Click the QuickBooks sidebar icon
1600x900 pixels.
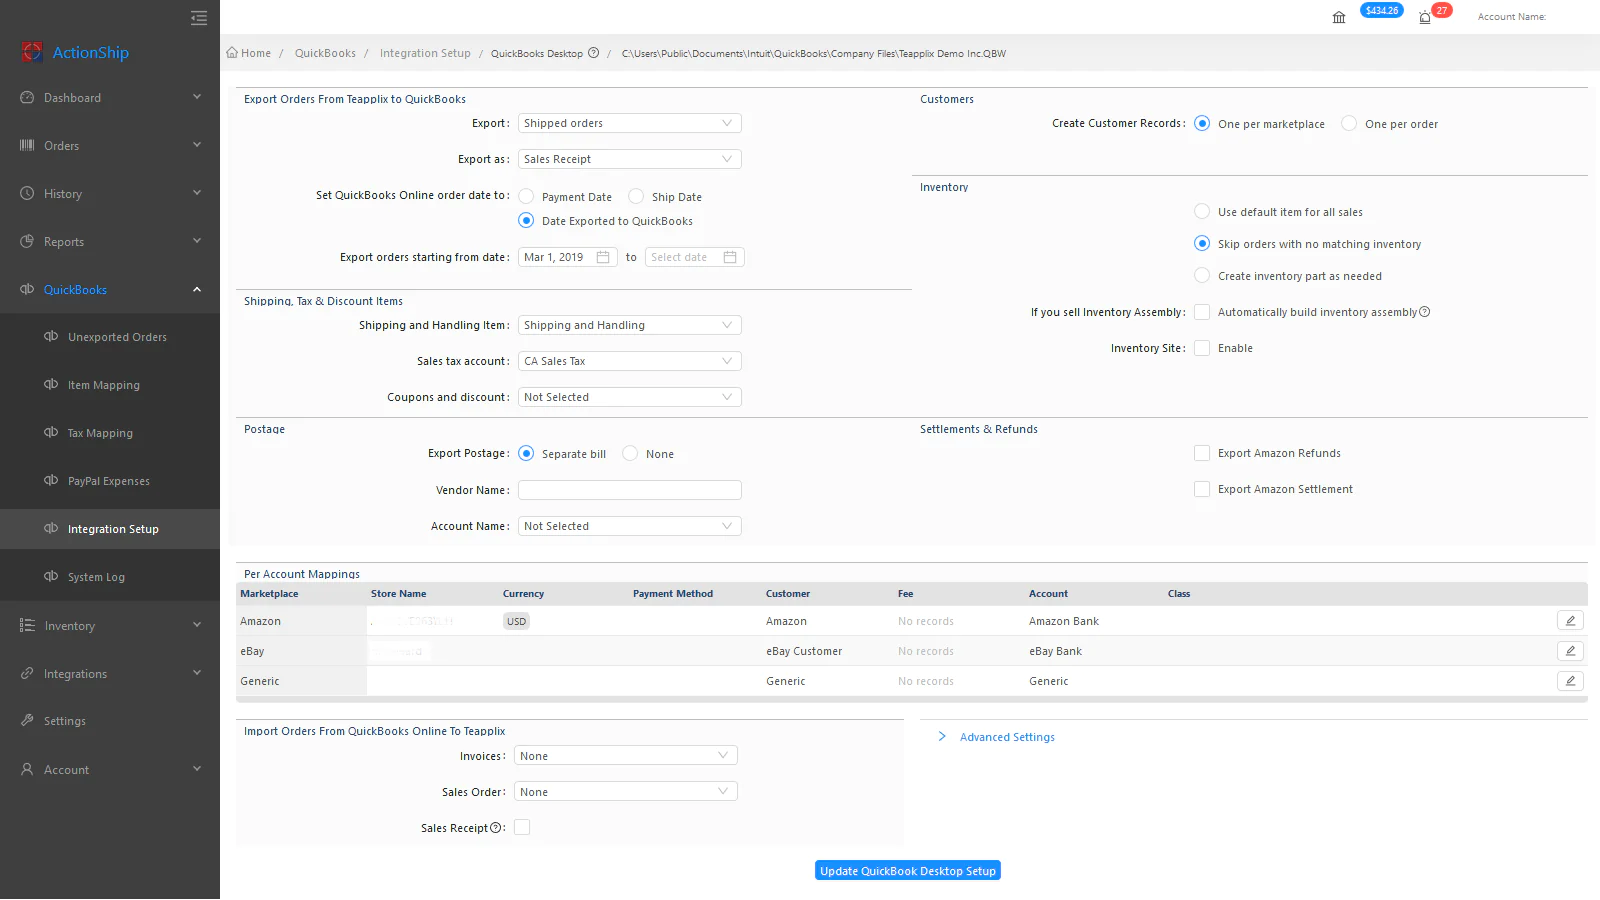[27, 290]
